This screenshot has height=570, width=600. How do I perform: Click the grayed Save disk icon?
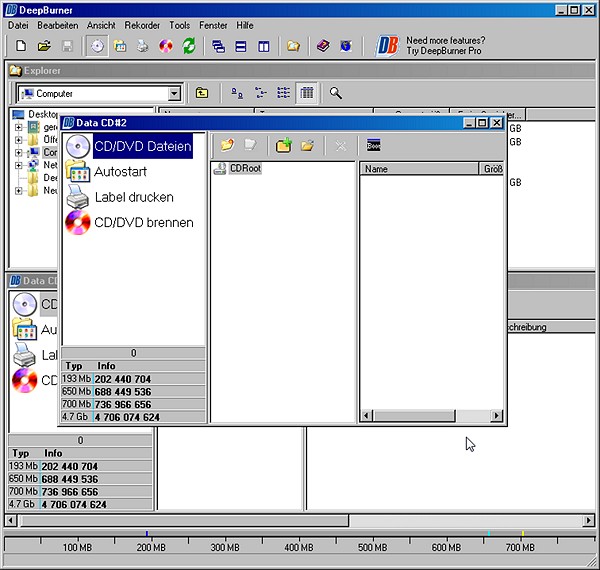[67, 46]
